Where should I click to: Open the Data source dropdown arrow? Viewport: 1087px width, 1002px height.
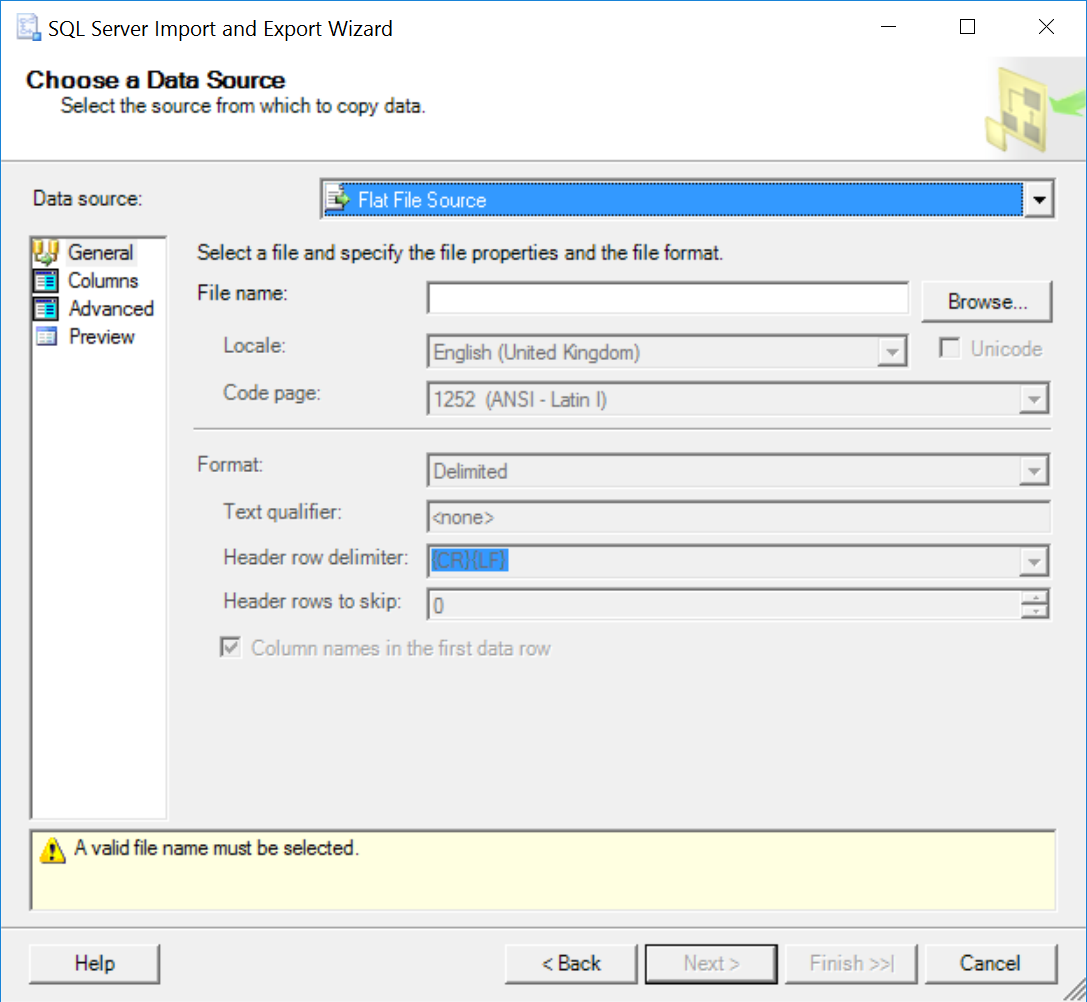tap(1039, 200)
